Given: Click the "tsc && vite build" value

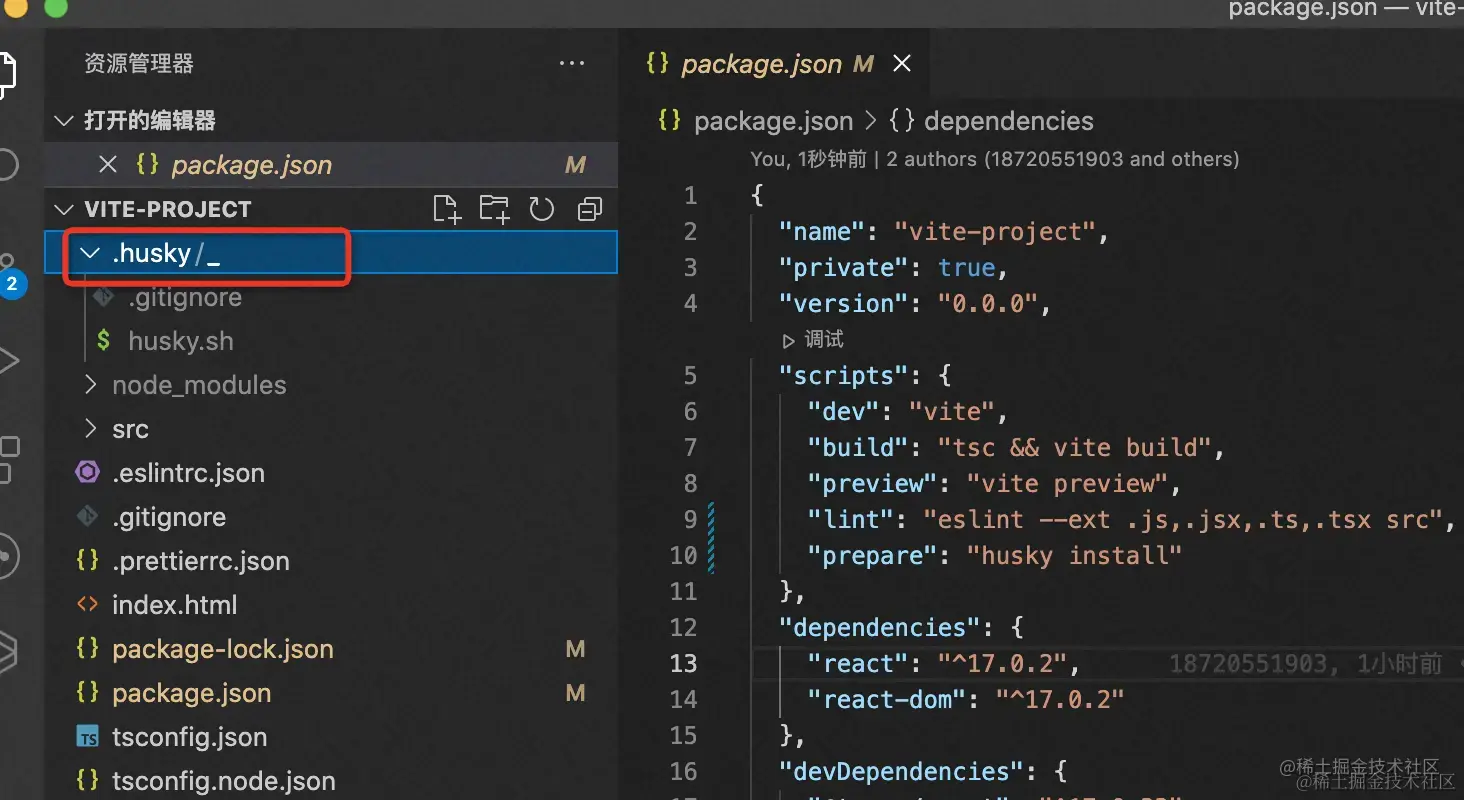Looking at the screenshot, I should (1074, 447).
